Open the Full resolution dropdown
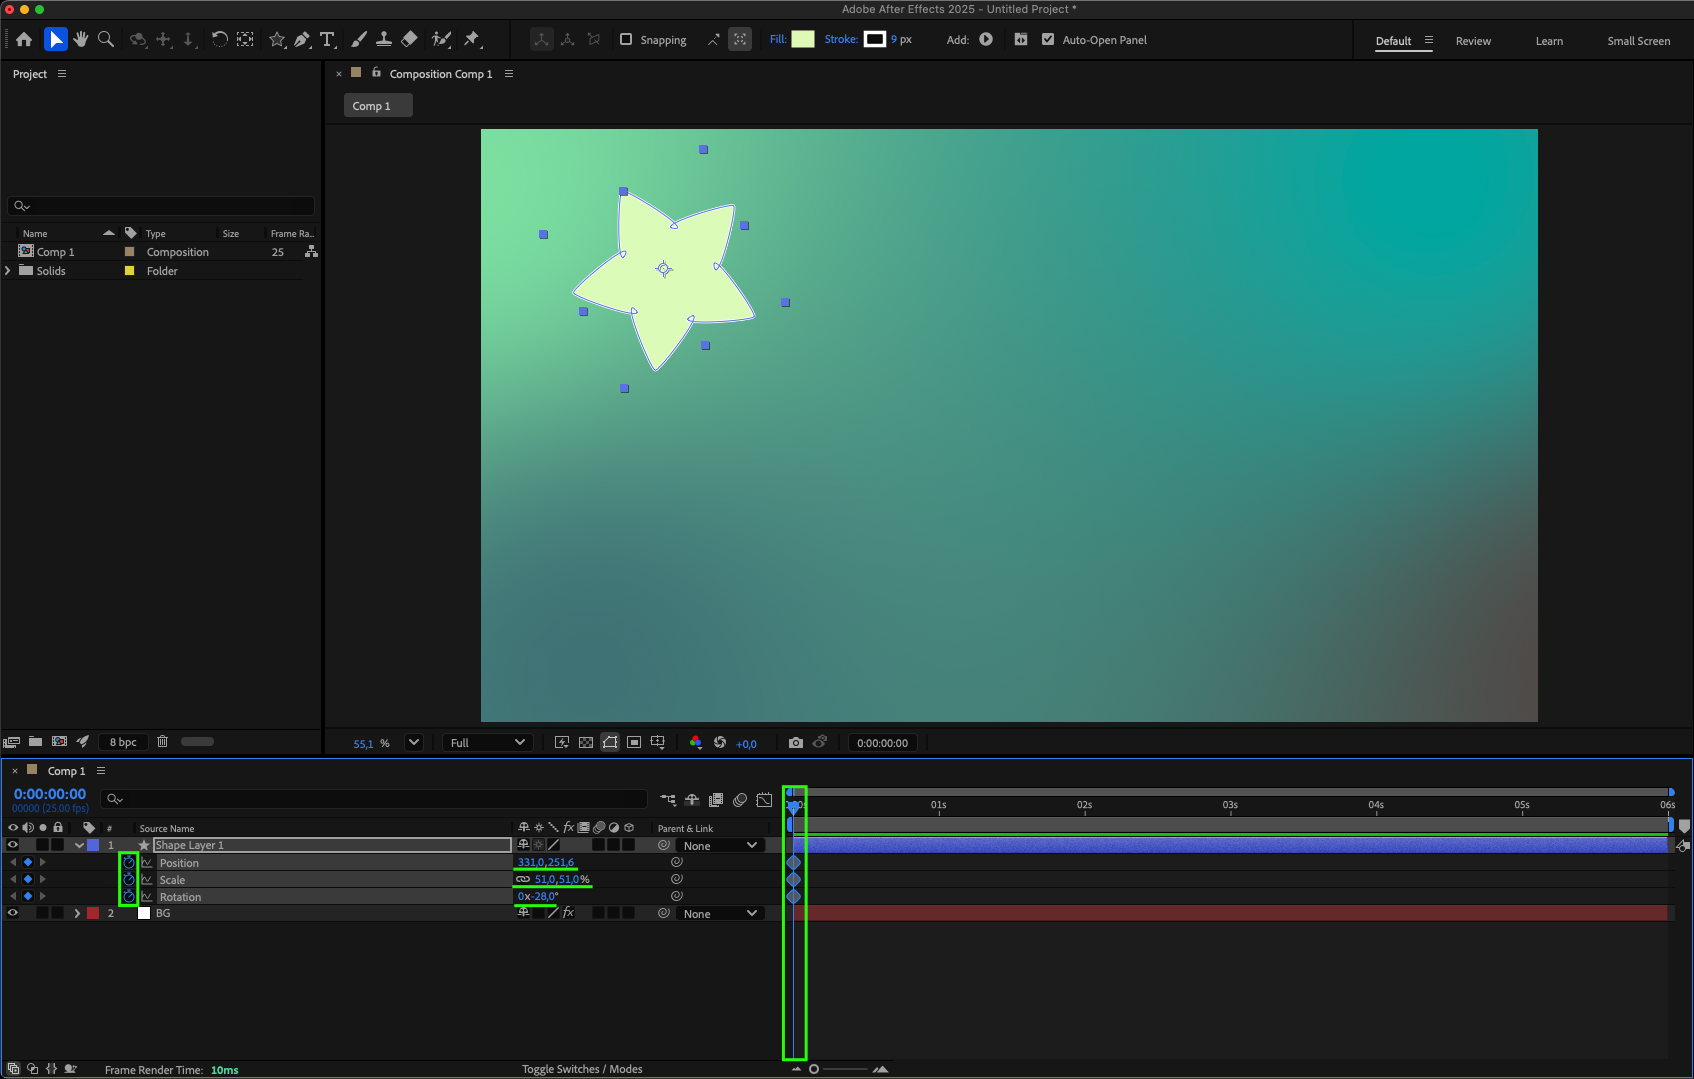The image size is (1694, 1079). (x=487, y=743)
